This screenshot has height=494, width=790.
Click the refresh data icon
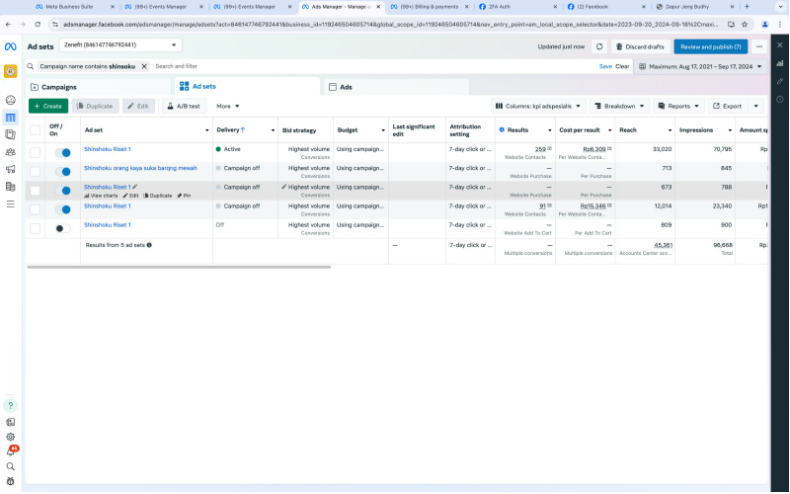pyautogui.click(x=599, y=46)
